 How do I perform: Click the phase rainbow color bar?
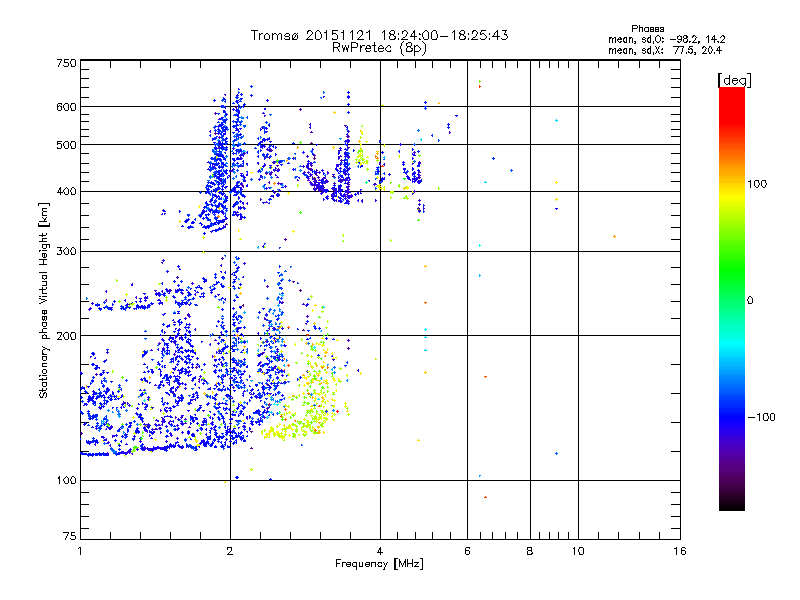coord(732,298)
